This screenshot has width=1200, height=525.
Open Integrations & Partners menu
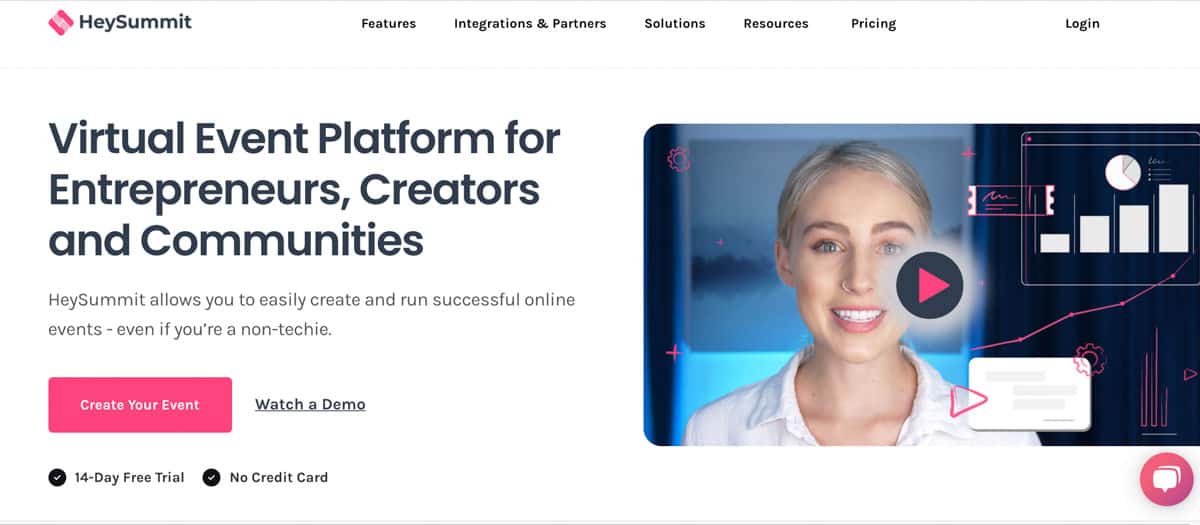click(x=530, y=23)
